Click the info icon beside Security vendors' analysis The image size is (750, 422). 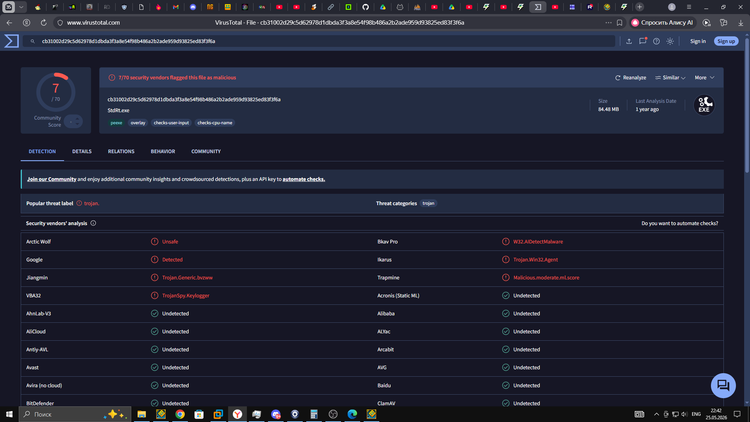[93, 223]
